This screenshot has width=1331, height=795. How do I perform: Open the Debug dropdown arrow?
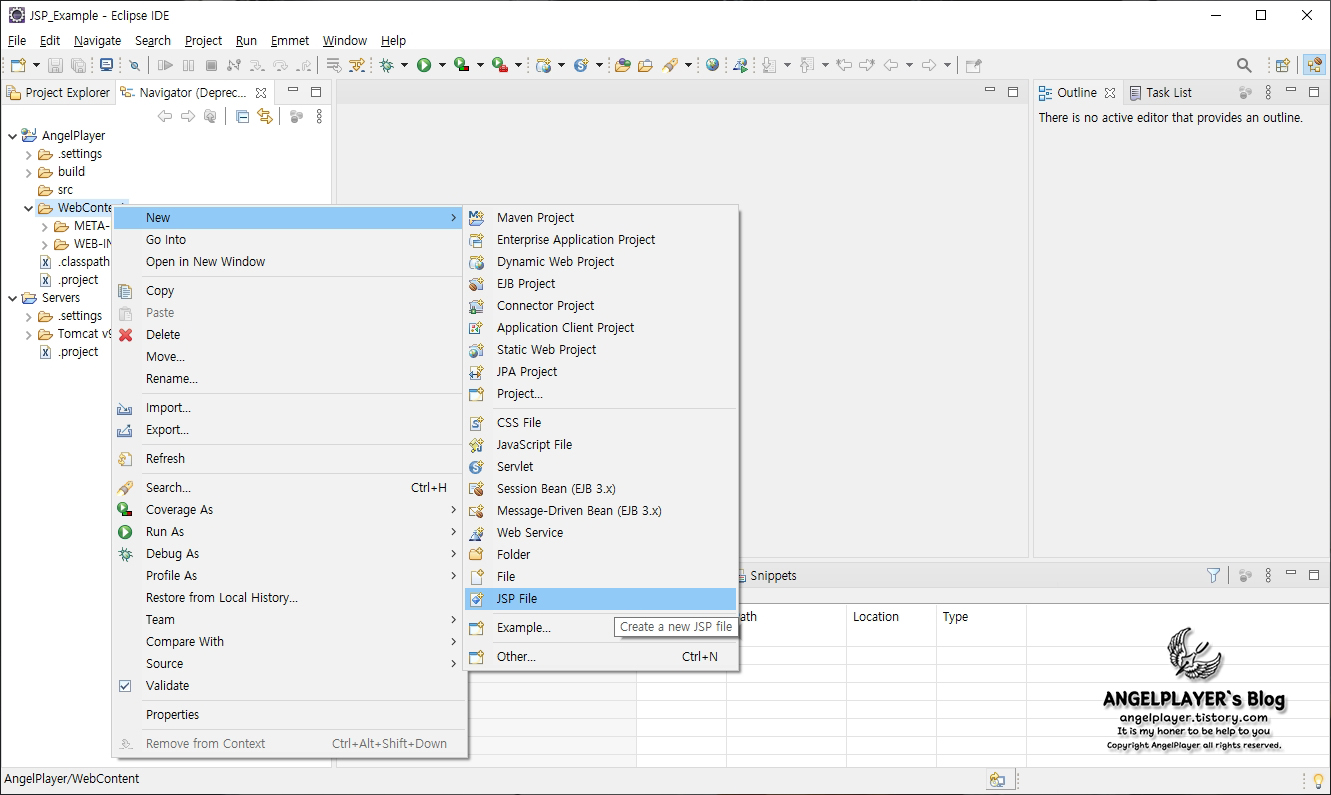[x=405, y=65]
